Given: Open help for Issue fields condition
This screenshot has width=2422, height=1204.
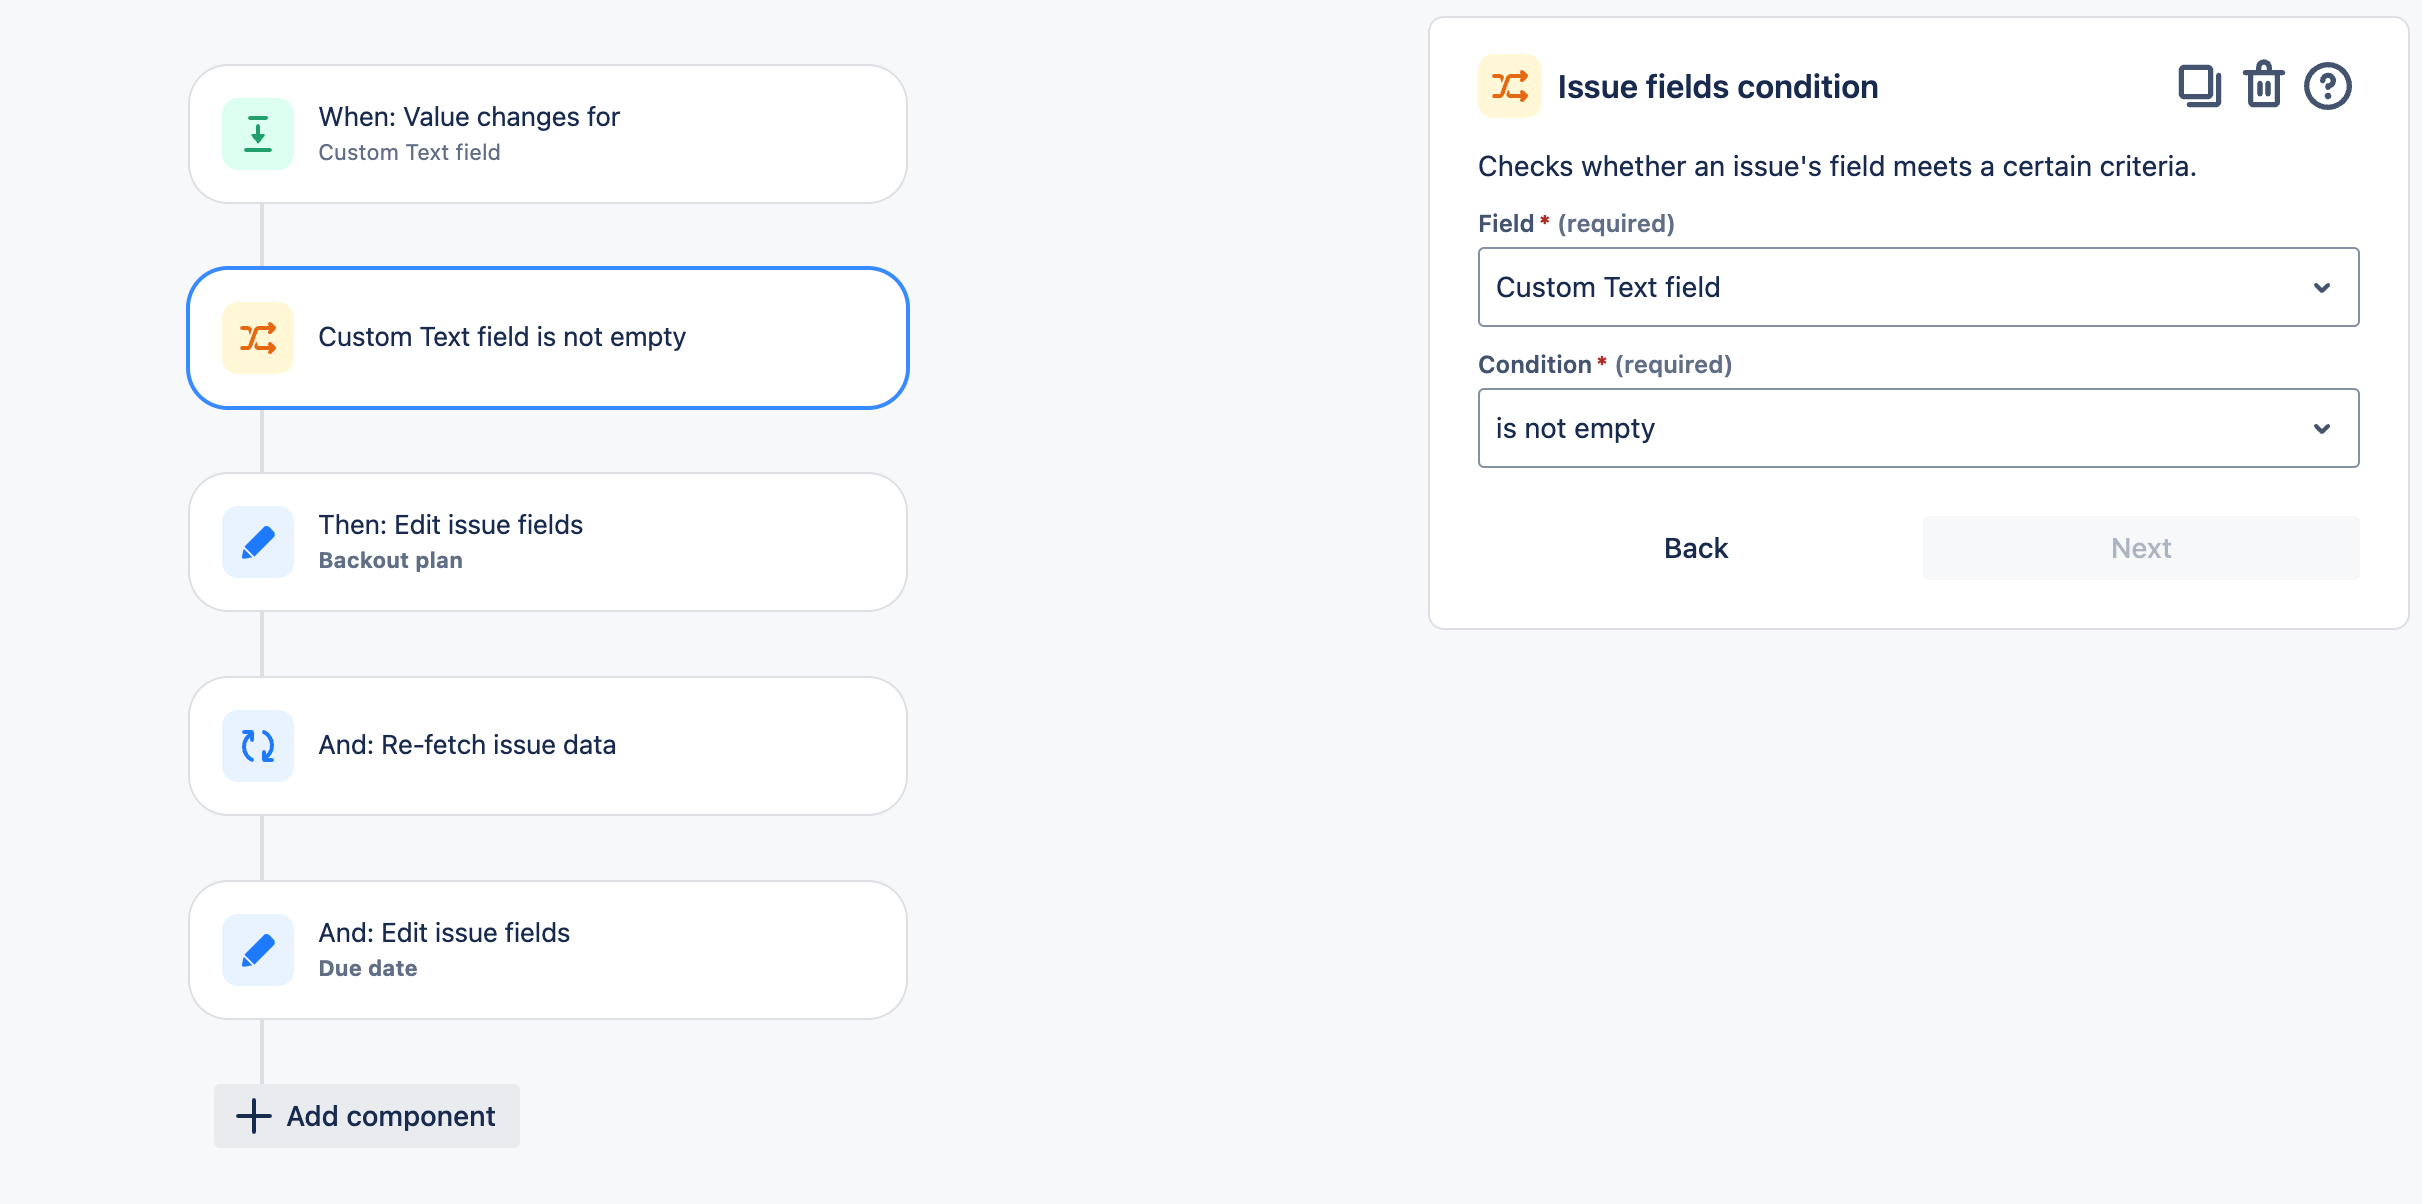Looking at the screenshot, I should point(2328,86).
